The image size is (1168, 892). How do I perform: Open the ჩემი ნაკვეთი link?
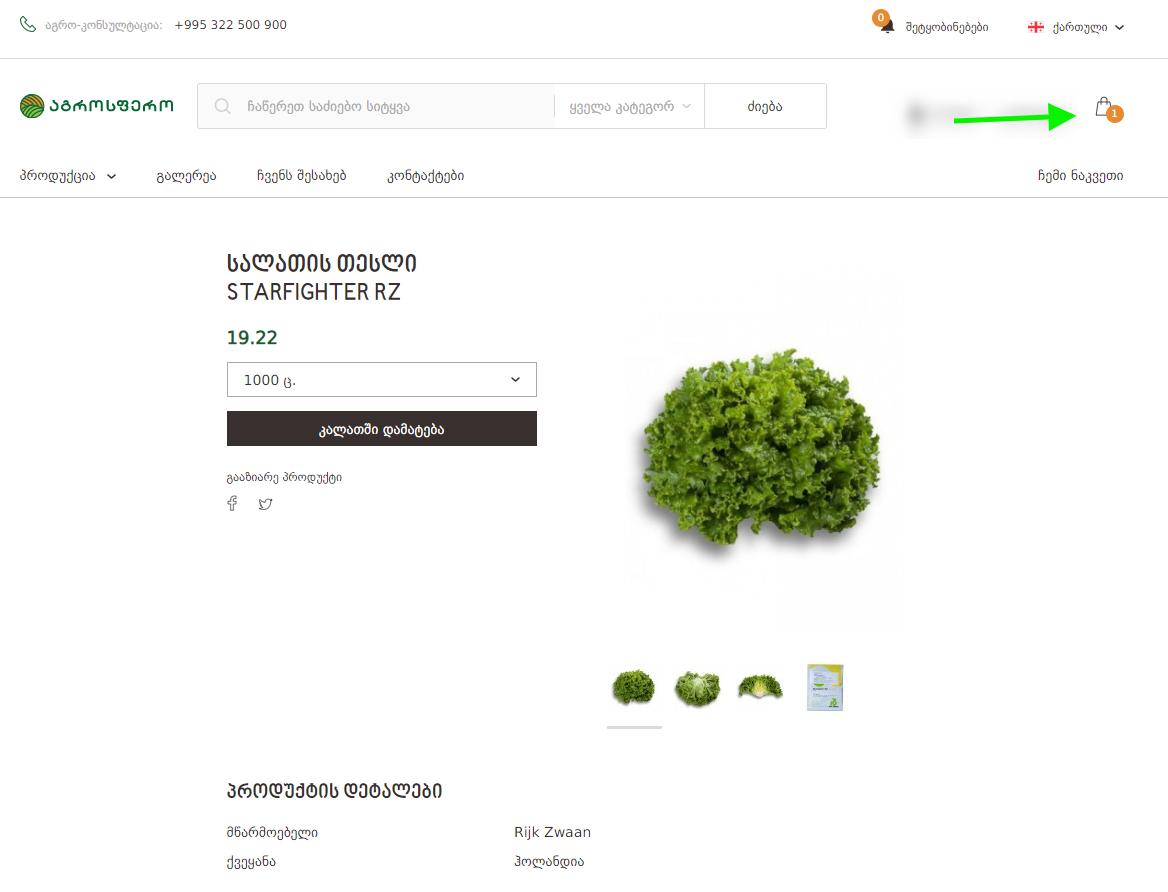pos(1080,176)
